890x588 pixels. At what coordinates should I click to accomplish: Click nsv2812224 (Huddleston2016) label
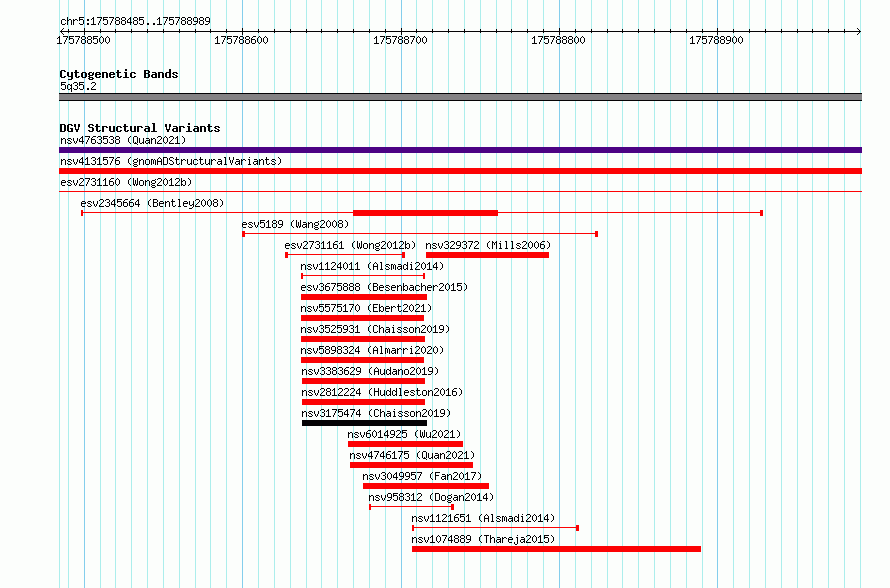(x=382, y=392)
